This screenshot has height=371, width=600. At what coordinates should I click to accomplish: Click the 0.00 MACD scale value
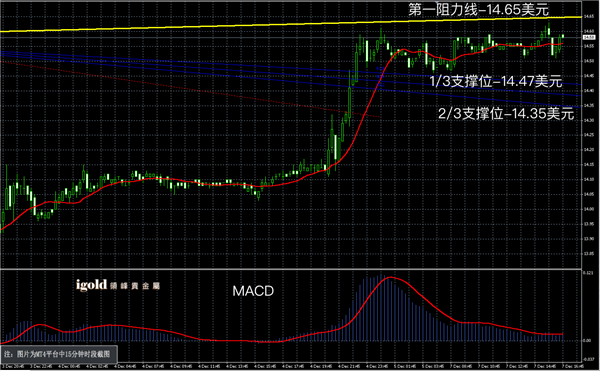(587, 340)
